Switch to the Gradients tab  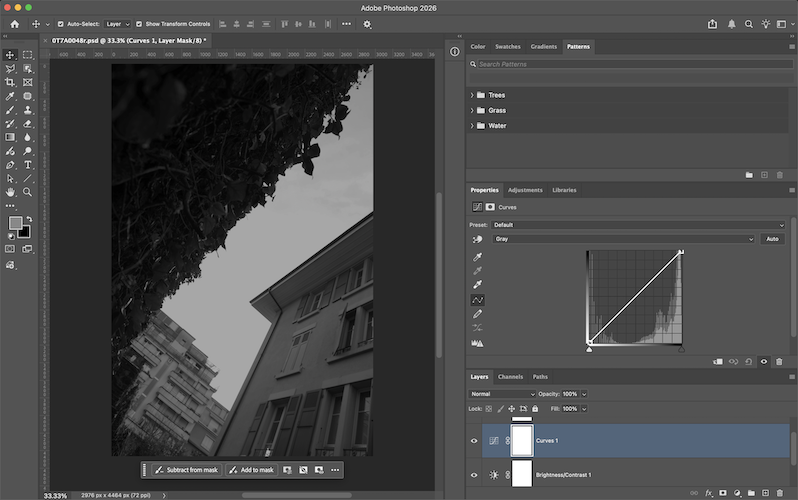pyautogui.click(x=544, y=46)
